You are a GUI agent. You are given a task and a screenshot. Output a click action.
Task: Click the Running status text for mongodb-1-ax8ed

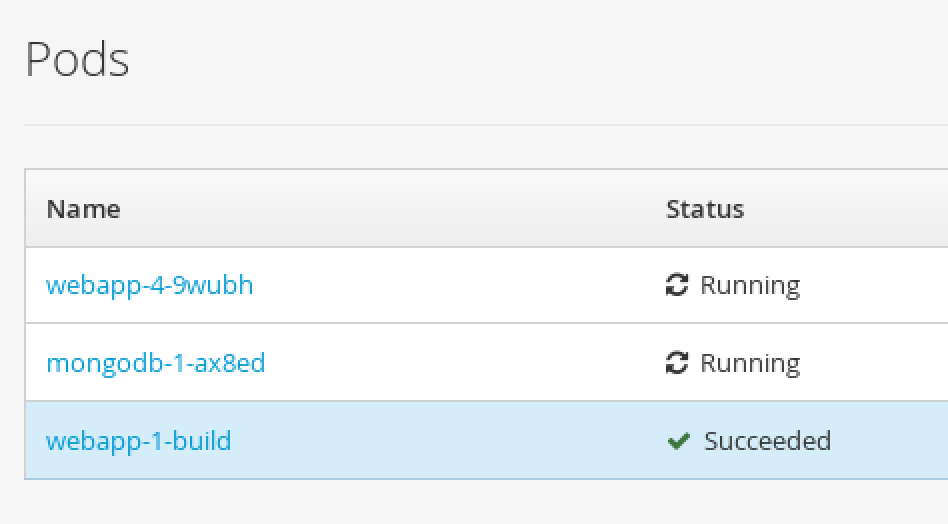pos(750,363)
